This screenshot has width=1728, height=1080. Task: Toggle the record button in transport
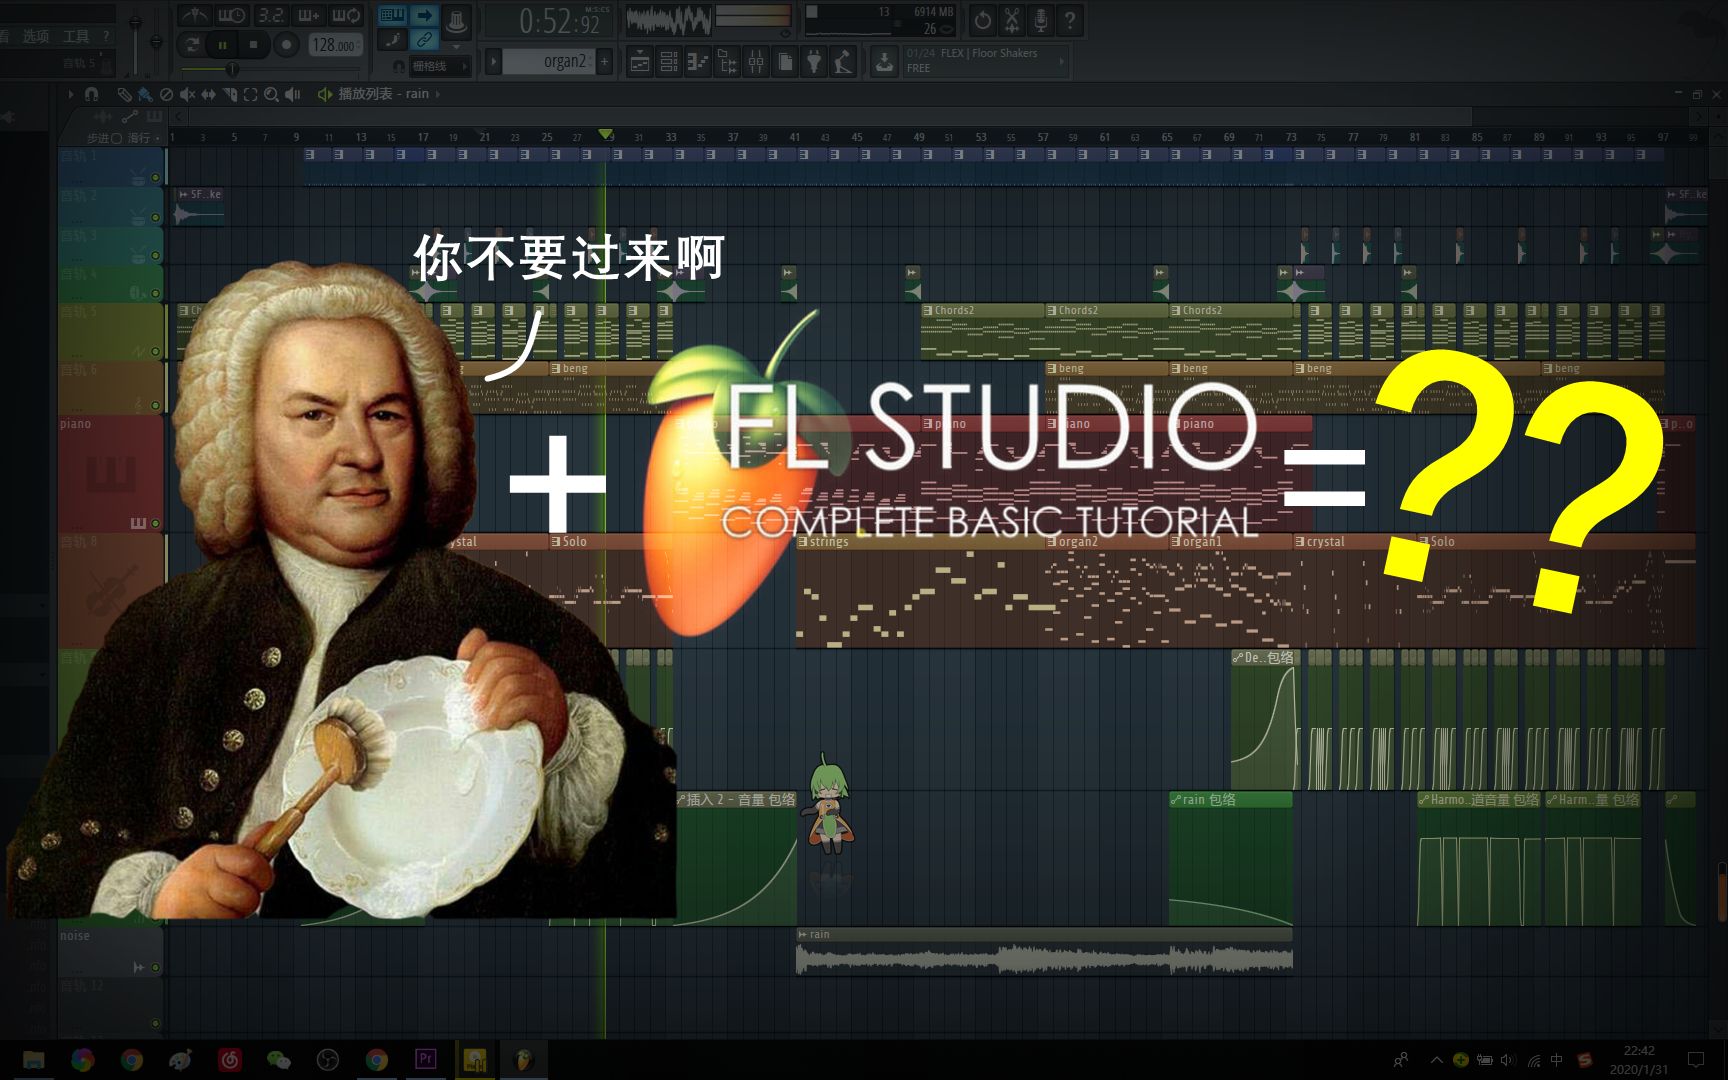coord(286,44)
